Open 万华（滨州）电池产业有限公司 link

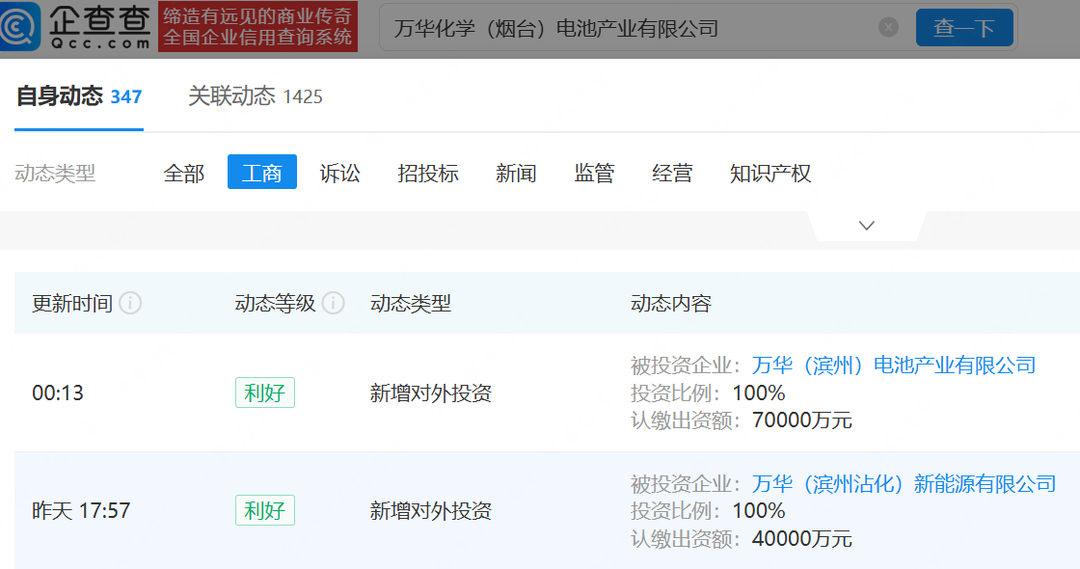tap(894, 365)
